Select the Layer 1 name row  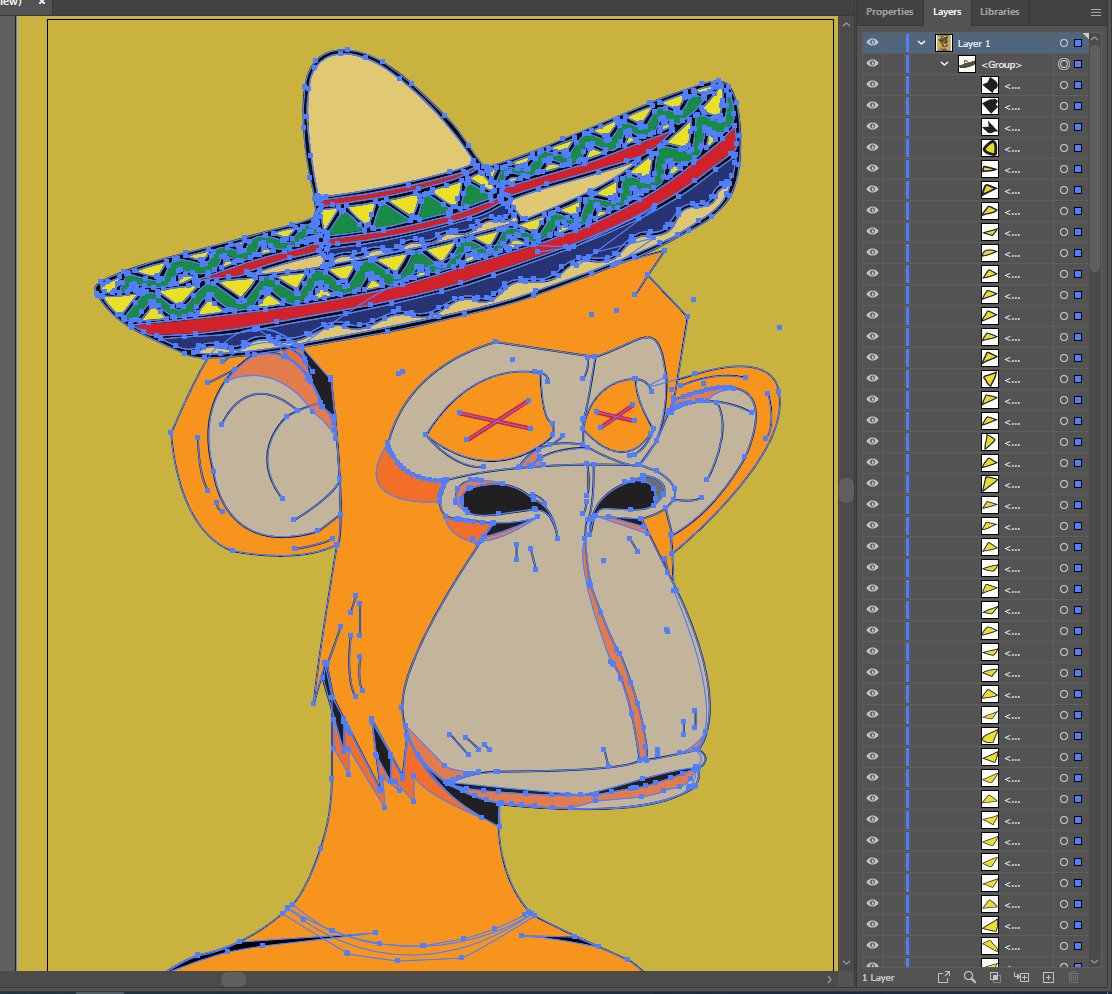click(974, 43)
